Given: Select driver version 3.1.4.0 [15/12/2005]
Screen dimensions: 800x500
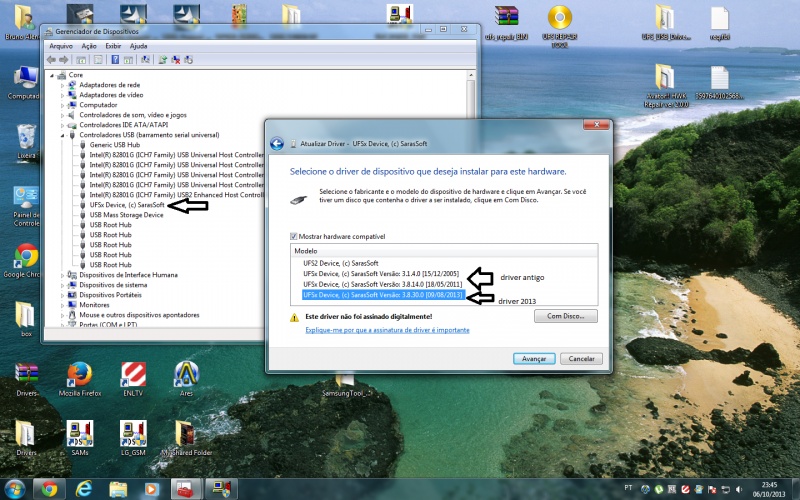Looking at the screenshot, I should pyautogui.click(x=381, y=274).
